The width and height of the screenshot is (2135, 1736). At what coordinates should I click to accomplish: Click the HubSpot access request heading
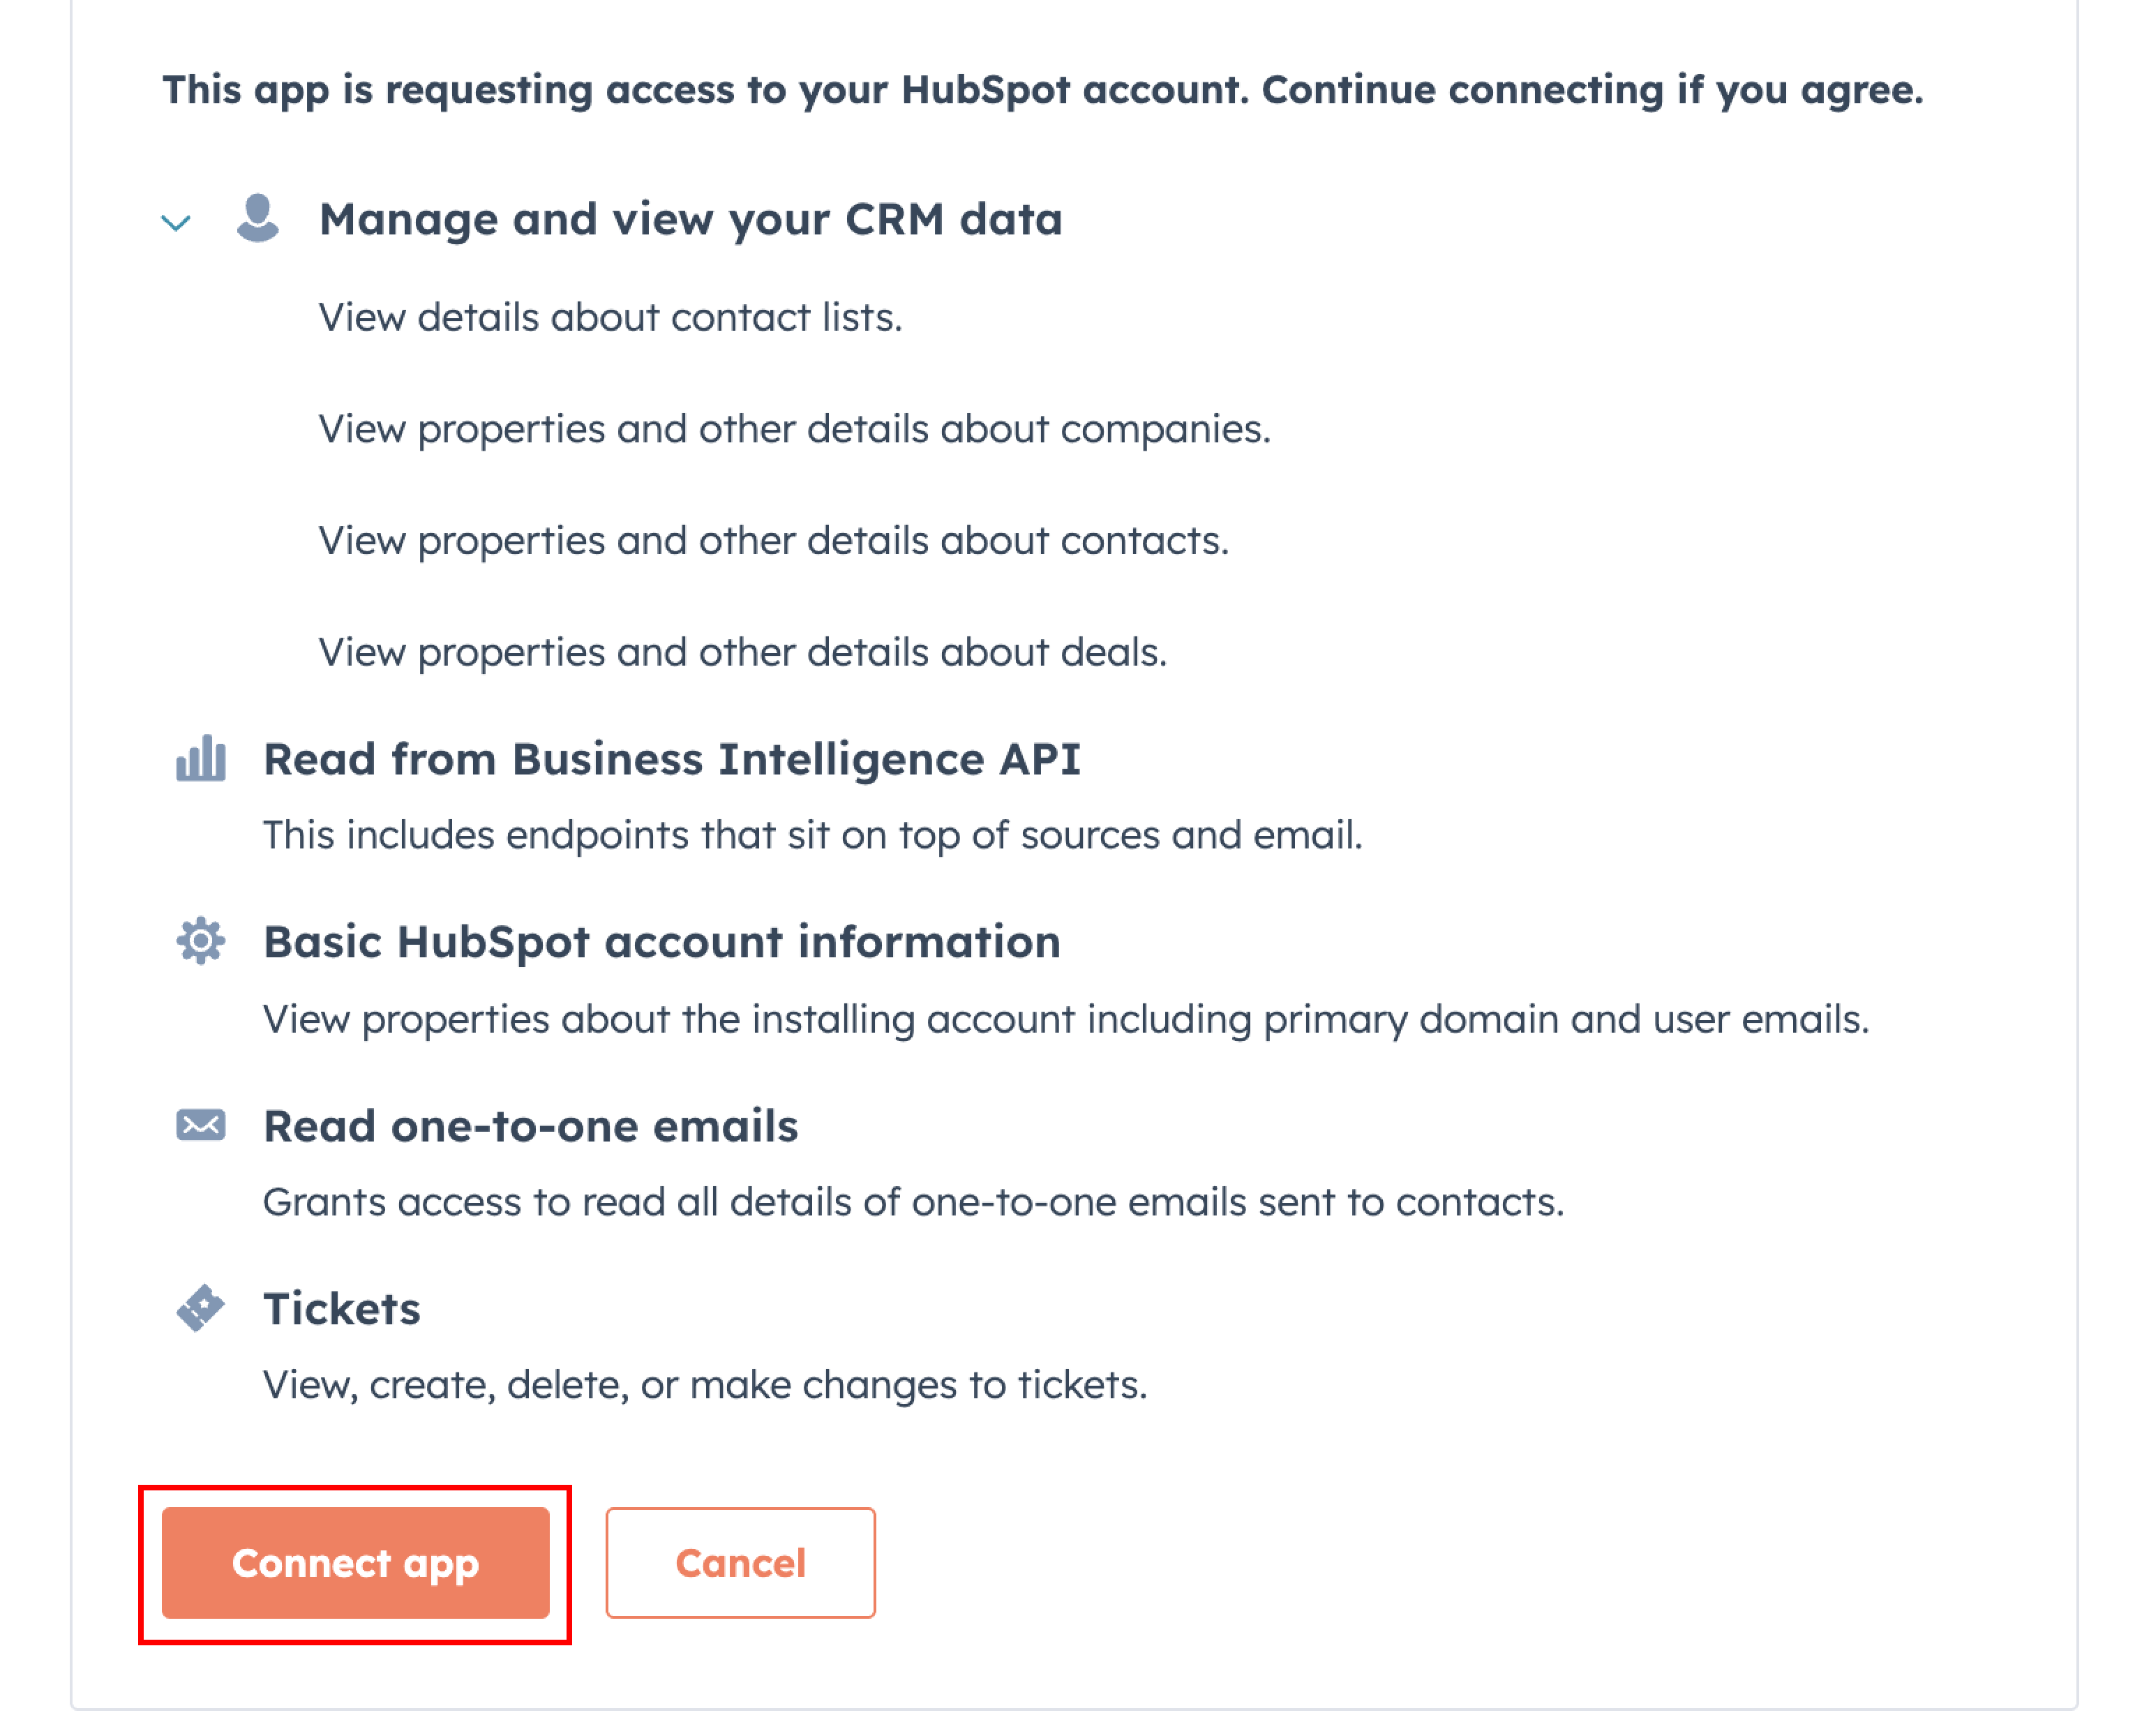1043,90
